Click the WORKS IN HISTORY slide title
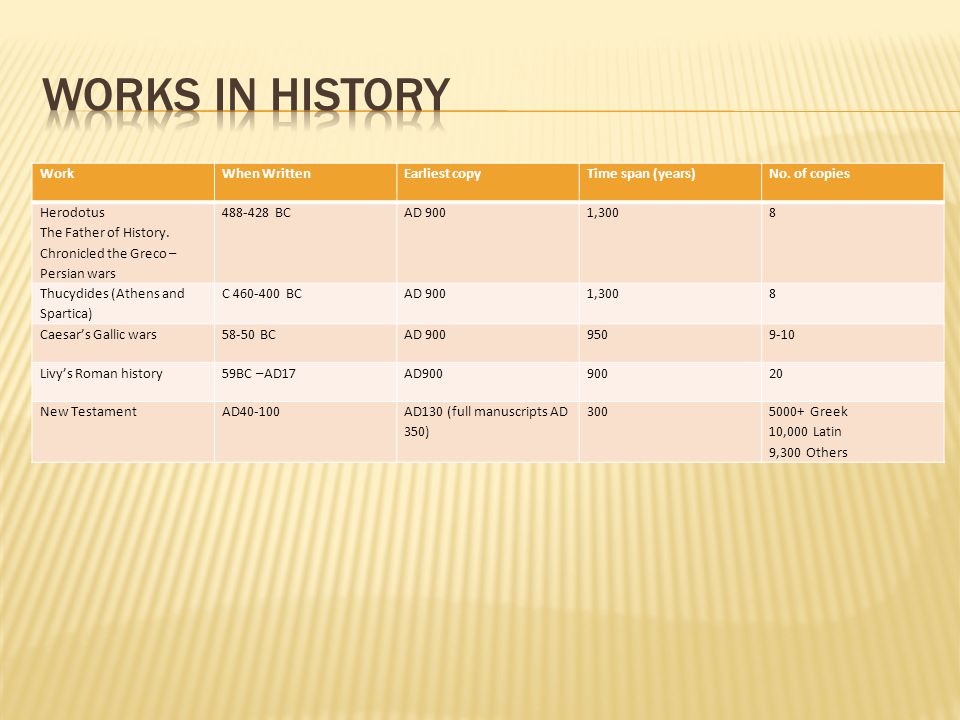Image resolution: width=960 pixels, height=720 pixels. 246,95
